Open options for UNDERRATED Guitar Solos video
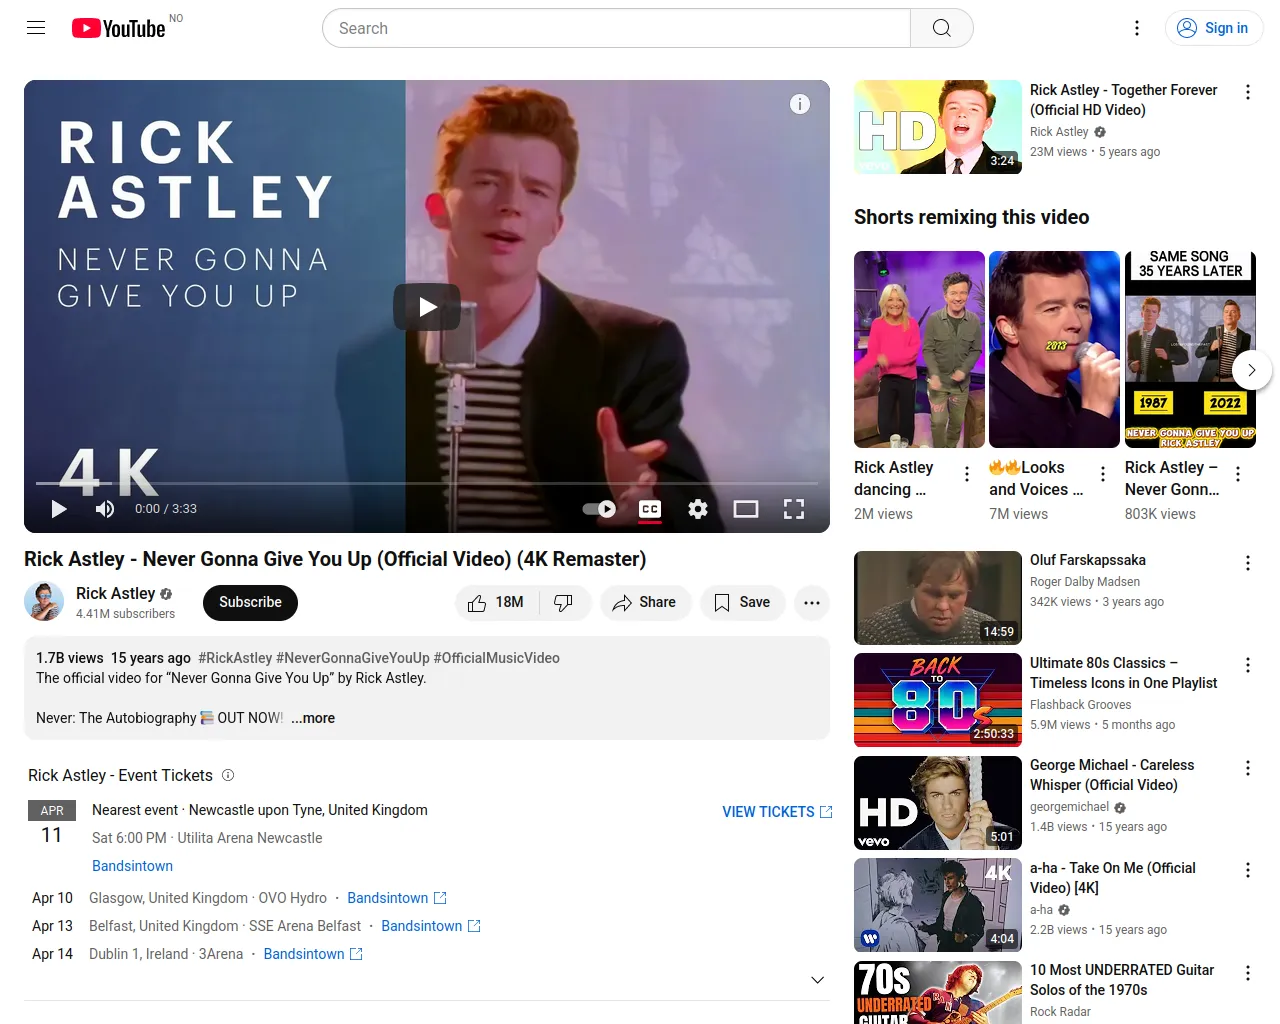Viewport: 1280px width, 1024px height. click(1248, 973)
